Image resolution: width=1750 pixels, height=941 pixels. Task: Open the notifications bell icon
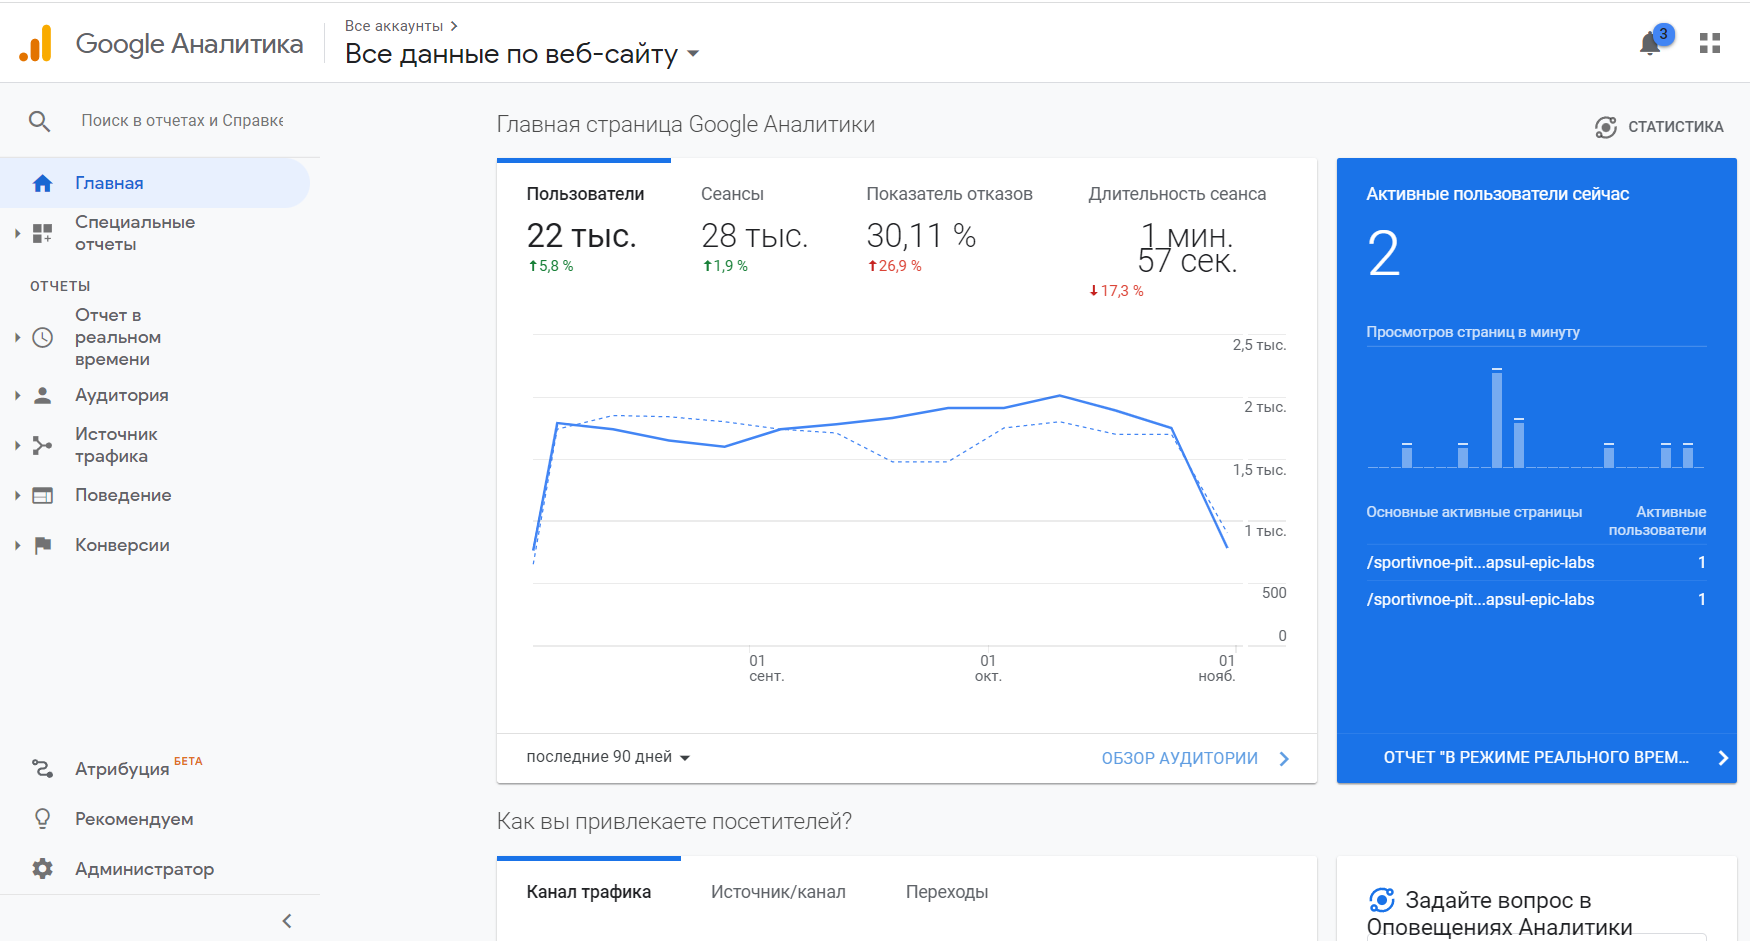pos(1650,44)
